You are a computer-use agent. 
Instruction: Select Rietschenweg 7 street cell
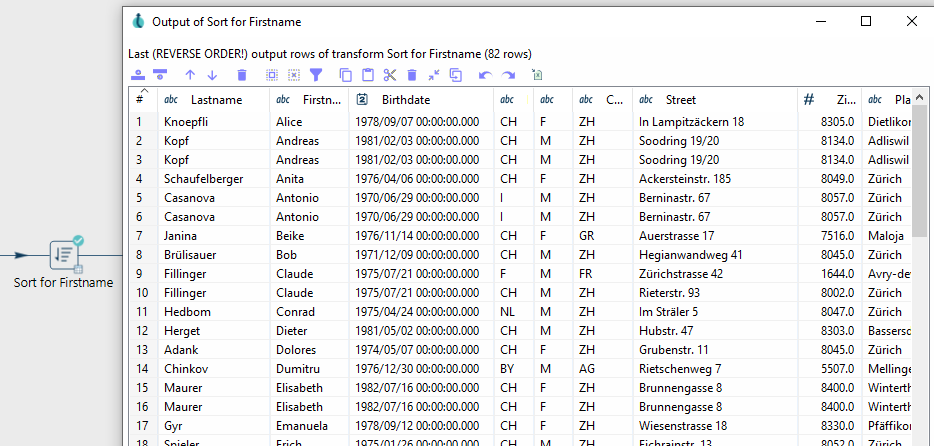tap(715, 369)
